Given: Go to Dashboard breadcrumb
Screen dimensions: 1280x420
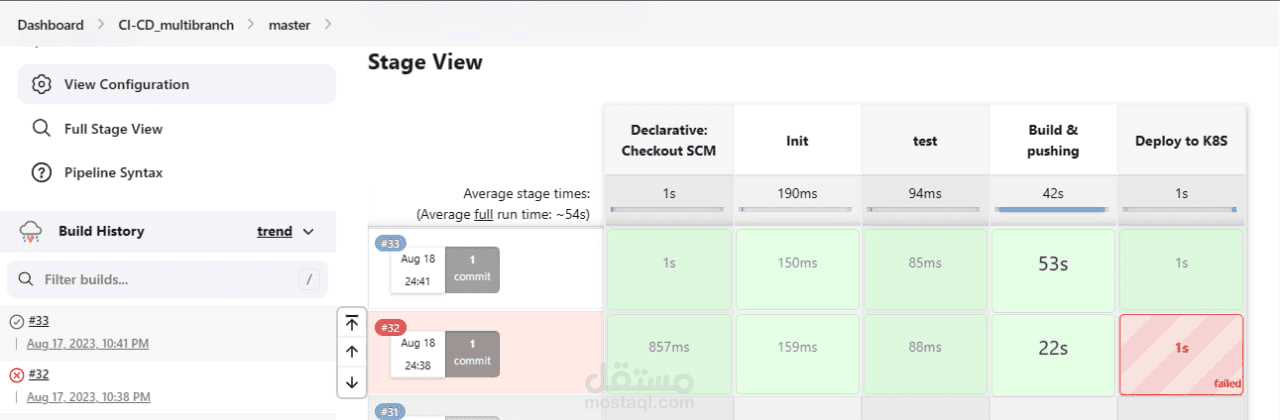Looking at the screenshot, I should (x=50, y=24).
